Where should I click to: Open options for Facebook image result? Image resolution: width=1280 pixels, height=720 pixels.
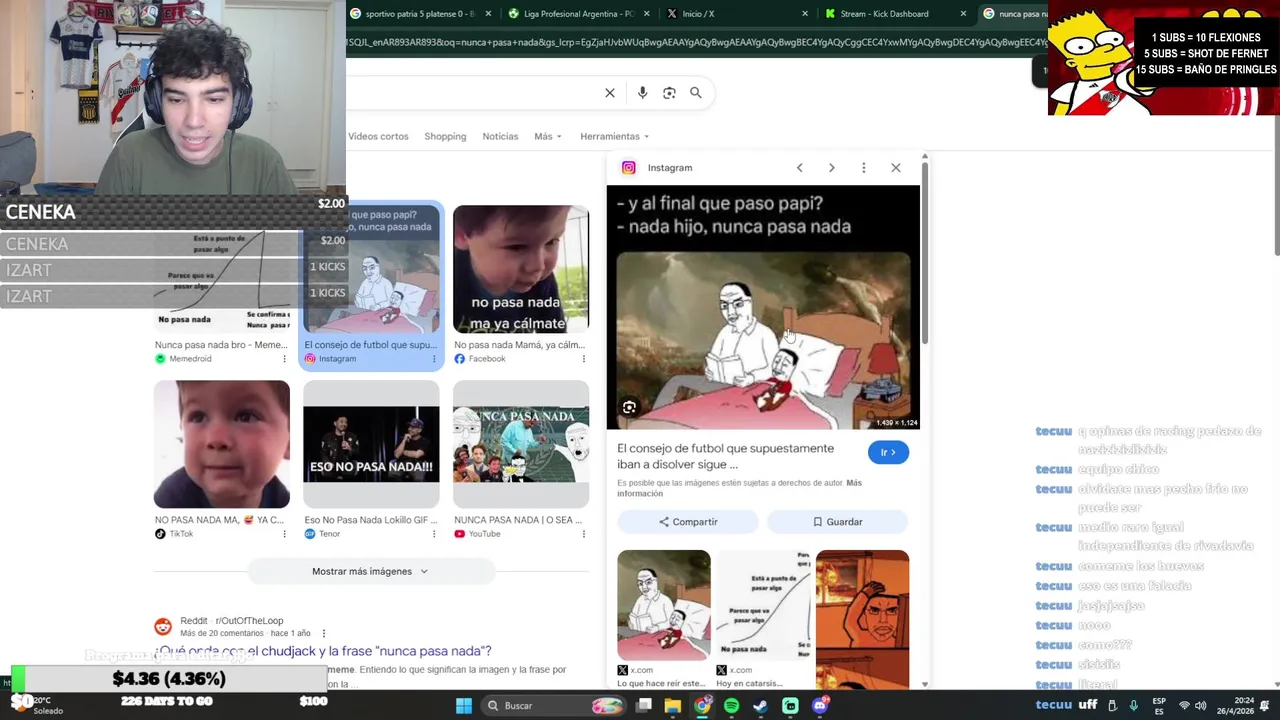tap(583, 359)
